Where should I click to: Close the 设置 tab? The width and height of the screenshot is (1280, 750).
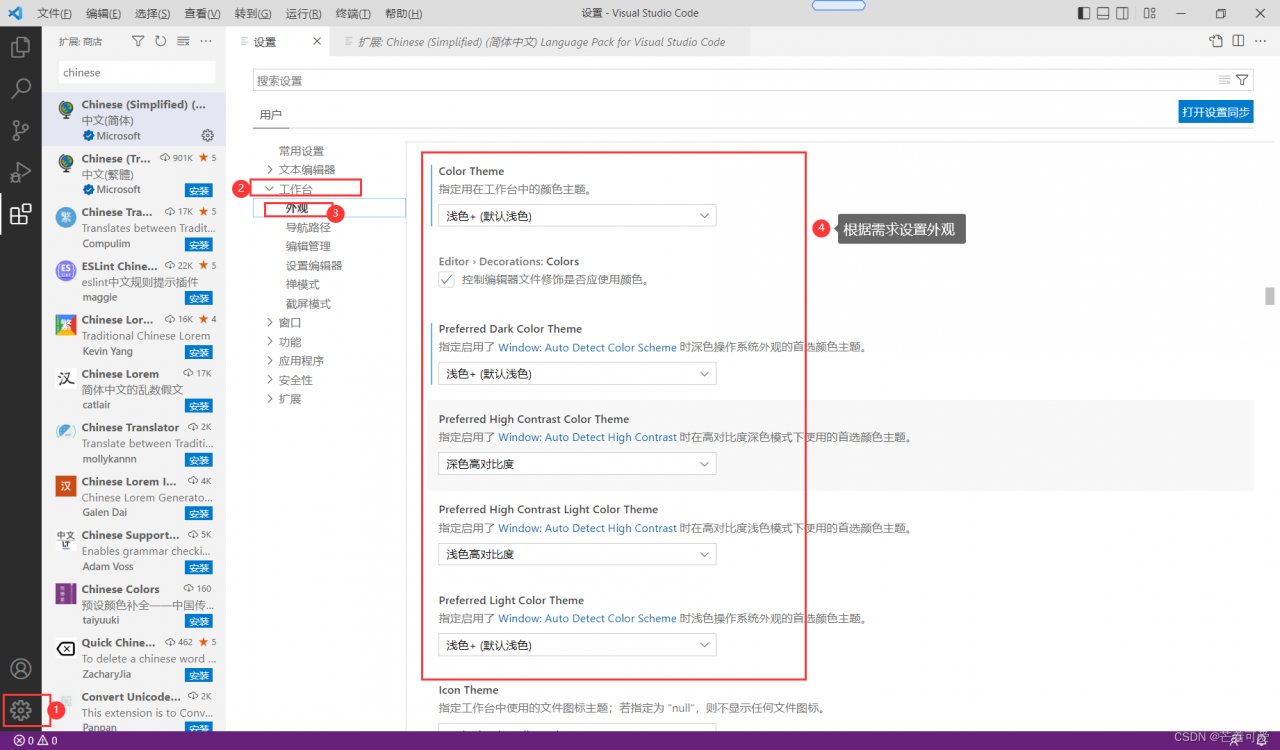pyautogui.click(x=317, y=41)
